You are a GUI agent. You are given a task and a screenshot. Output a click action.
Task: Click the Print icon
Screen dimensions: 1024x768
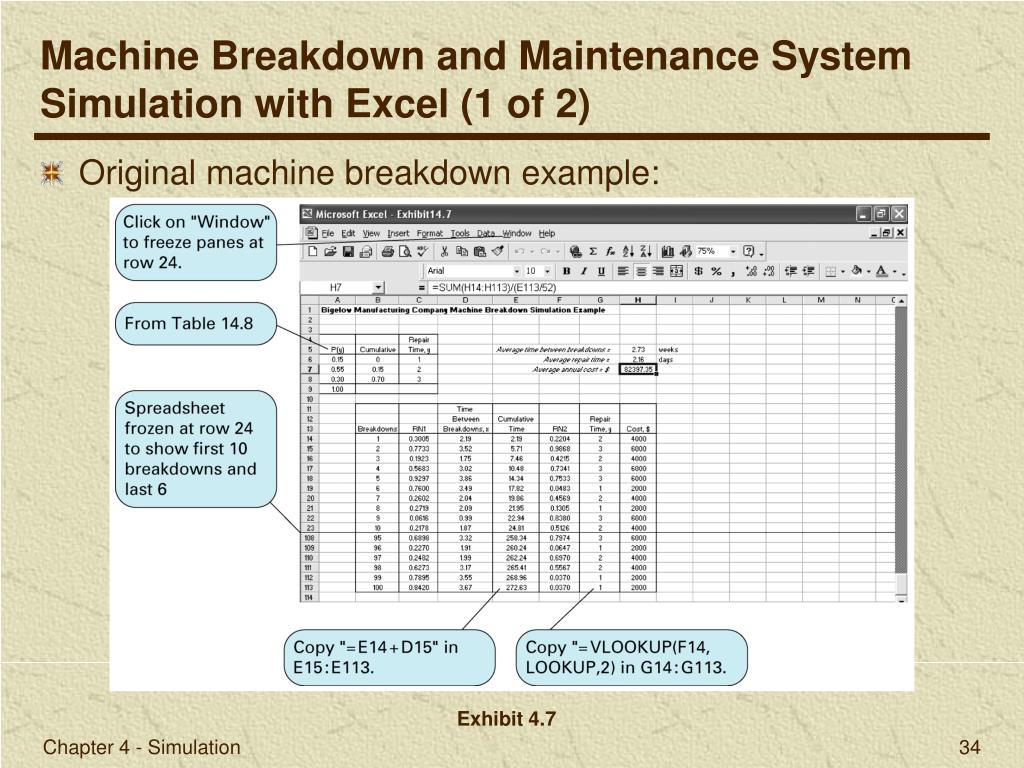click(388, 251)
